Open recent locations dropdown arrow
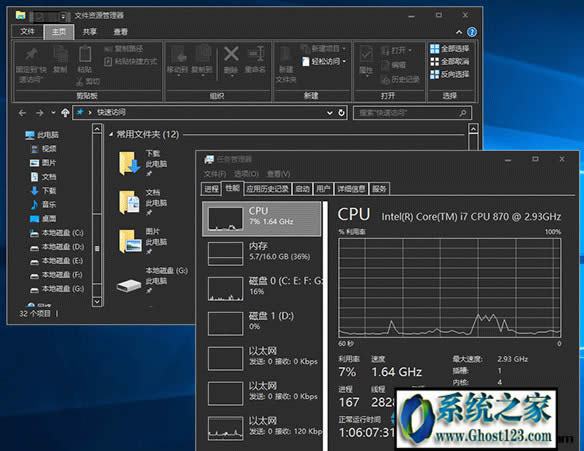 (x=53, y=112)
